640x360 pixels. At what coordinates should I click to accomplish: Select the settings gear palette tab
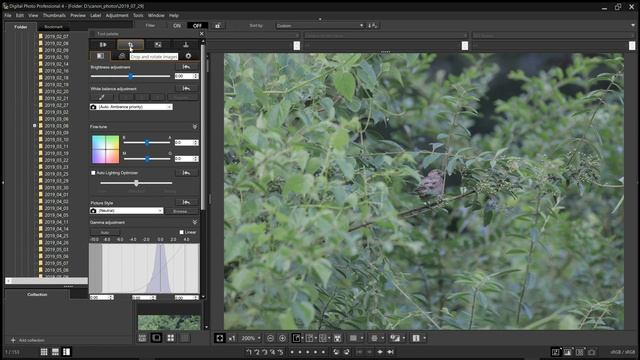click(188, 56)
